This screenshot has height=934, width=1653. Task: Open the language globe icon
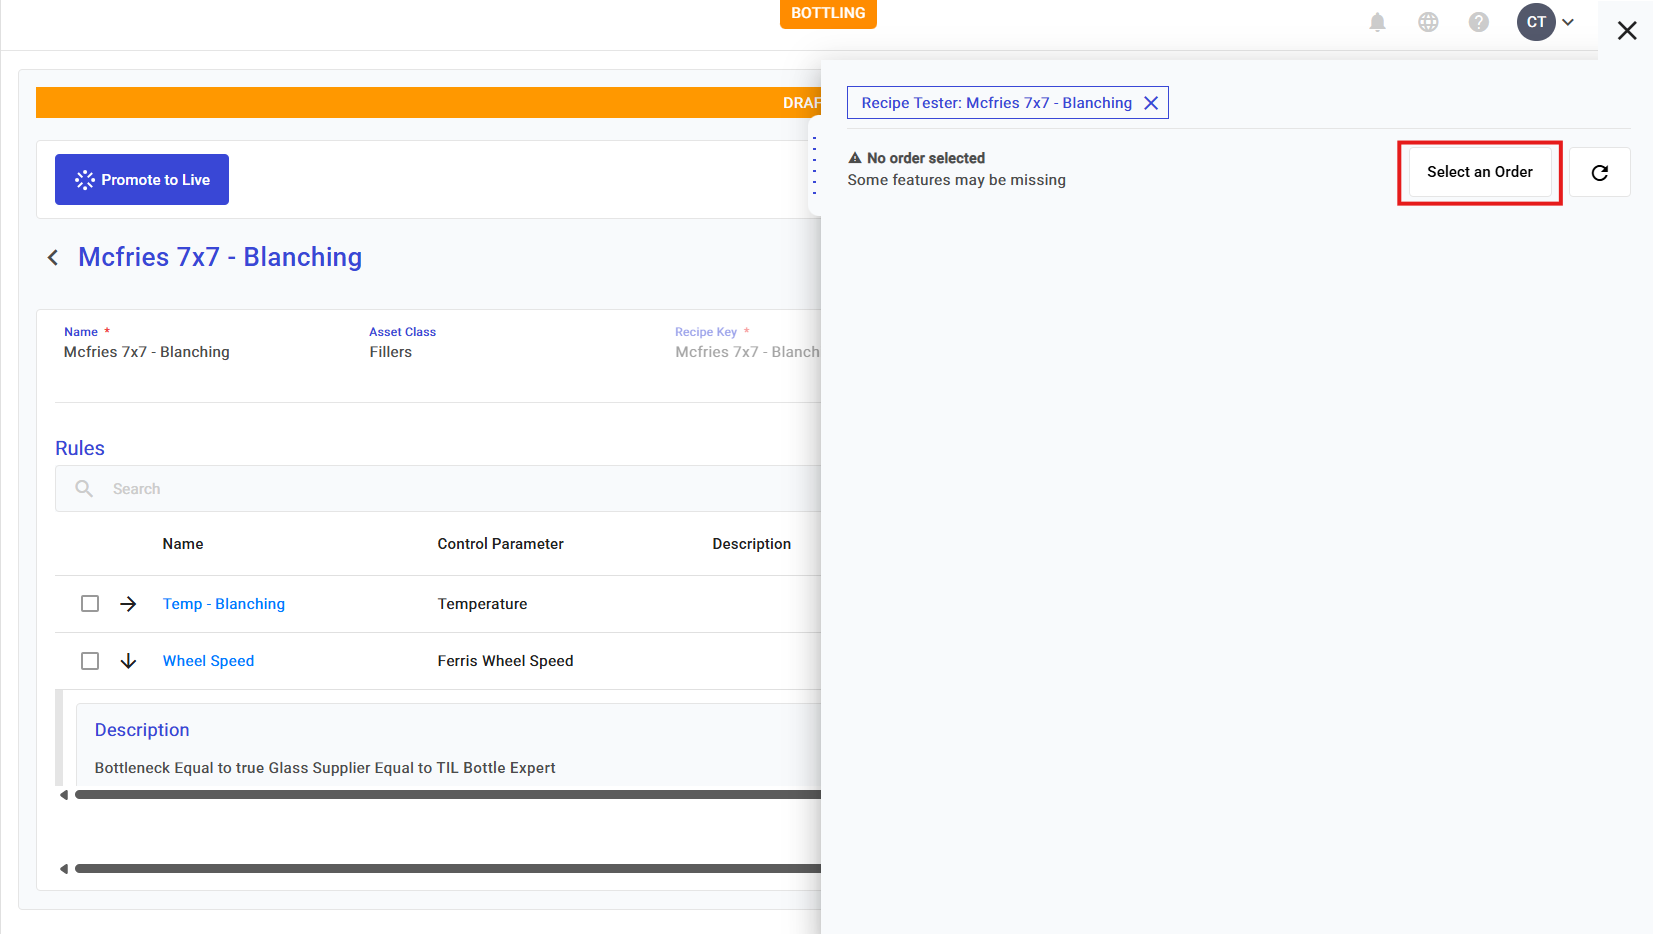[x=1428, y=22]
